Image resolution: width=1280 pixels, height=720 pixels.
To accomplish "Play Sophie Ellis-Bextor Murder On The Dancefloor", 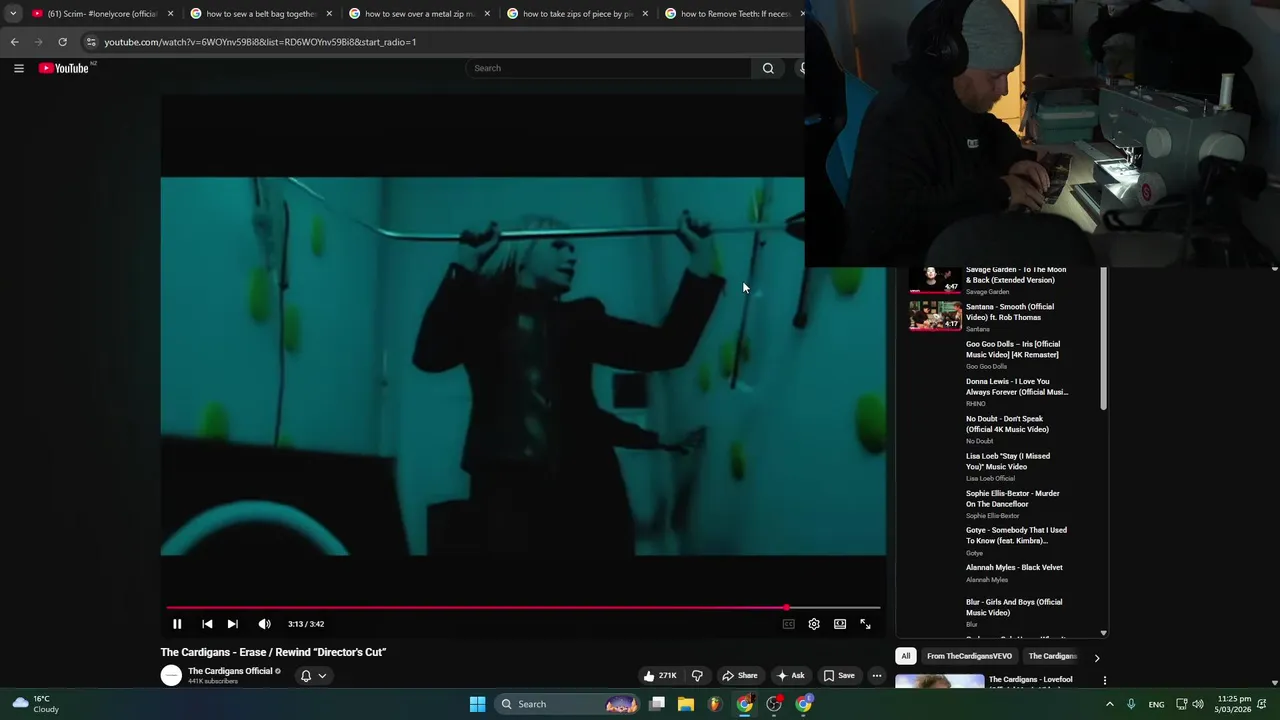I will (1012, 498).
